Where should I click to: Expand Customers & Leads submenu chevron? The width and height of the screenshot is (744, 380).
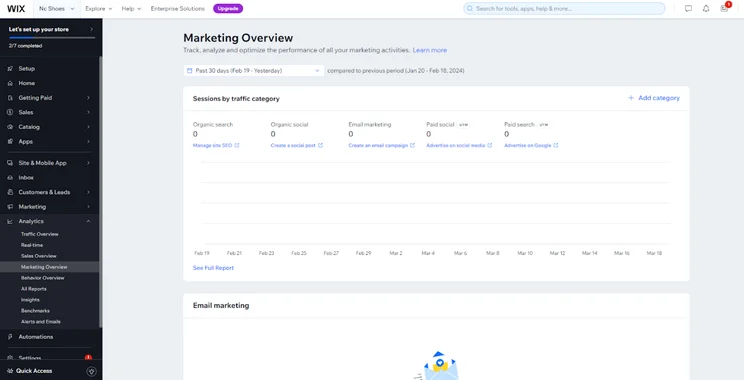pyautogui.click(x=88, y=193)
